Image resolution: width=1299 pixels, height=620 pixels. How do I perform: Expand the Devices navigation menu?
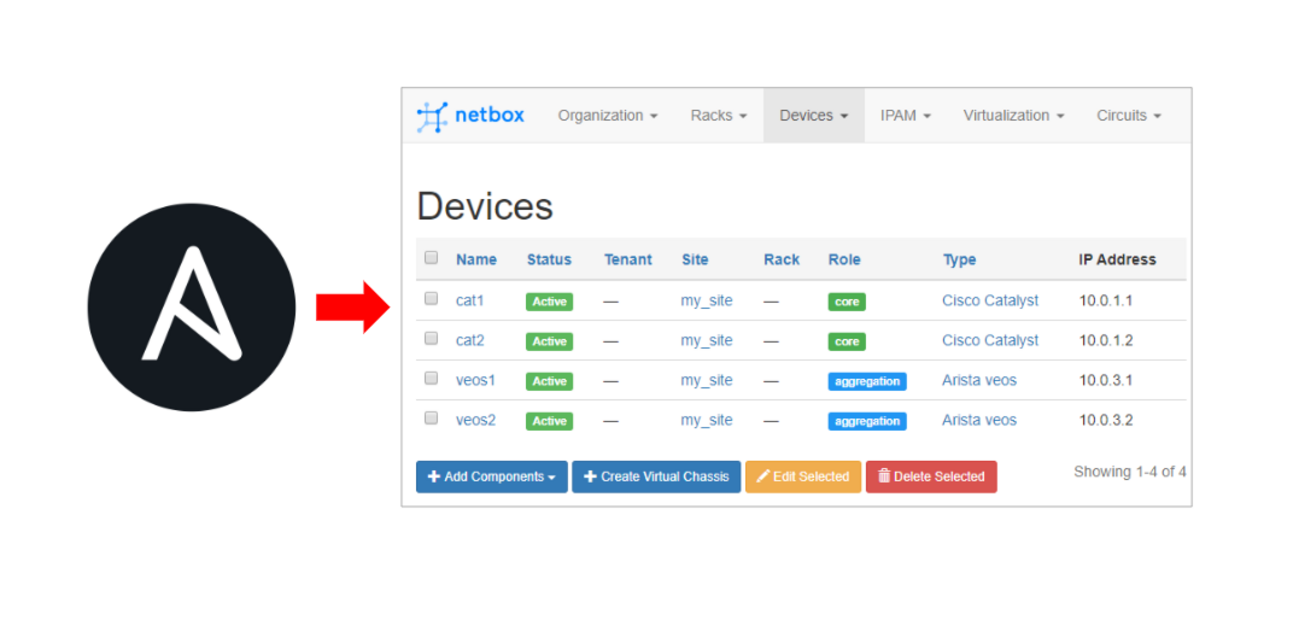pyautogui.click(x=814, y=116)
